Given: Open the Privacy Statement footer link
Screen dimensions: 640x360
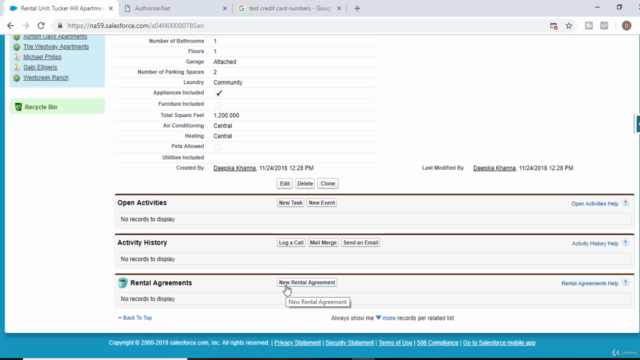Looking at the screenshot, I should coord(297,343).
